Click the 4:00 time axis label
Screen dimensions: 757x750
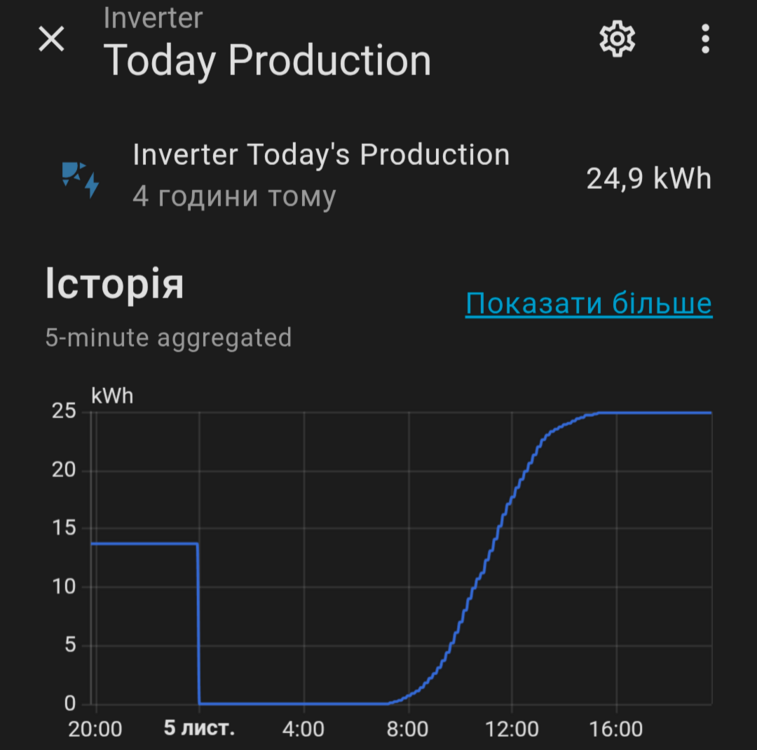pos(304,728)
